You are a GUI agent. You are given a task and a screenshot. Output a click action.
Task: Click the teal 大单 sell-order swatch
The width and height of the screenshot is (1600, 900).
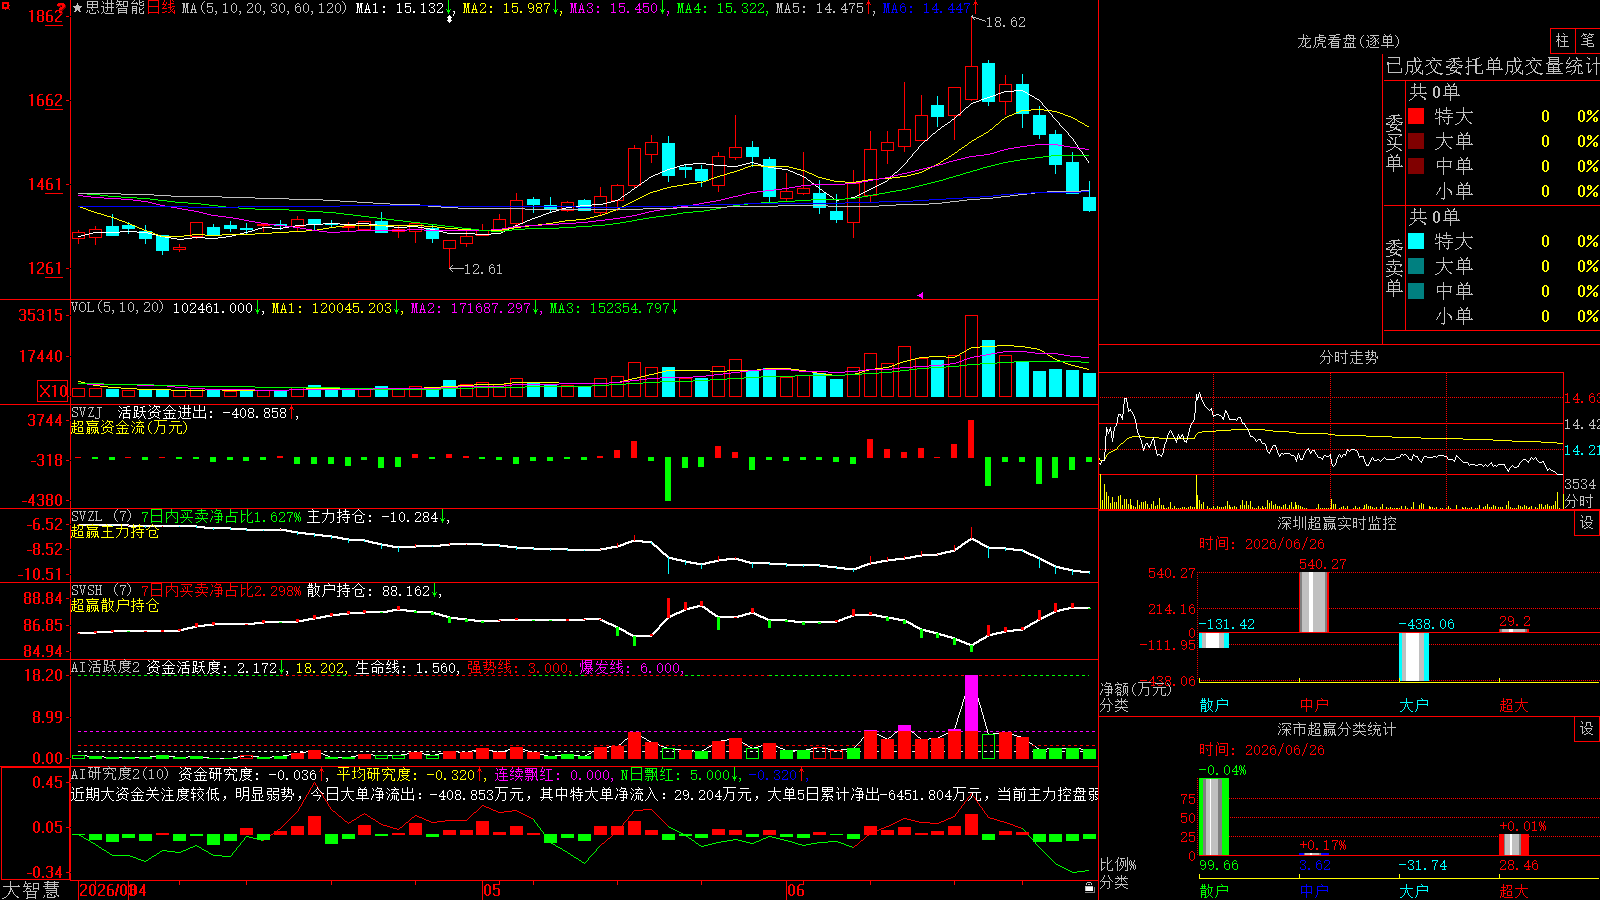pyautogui.click(x=1416, y=266)
